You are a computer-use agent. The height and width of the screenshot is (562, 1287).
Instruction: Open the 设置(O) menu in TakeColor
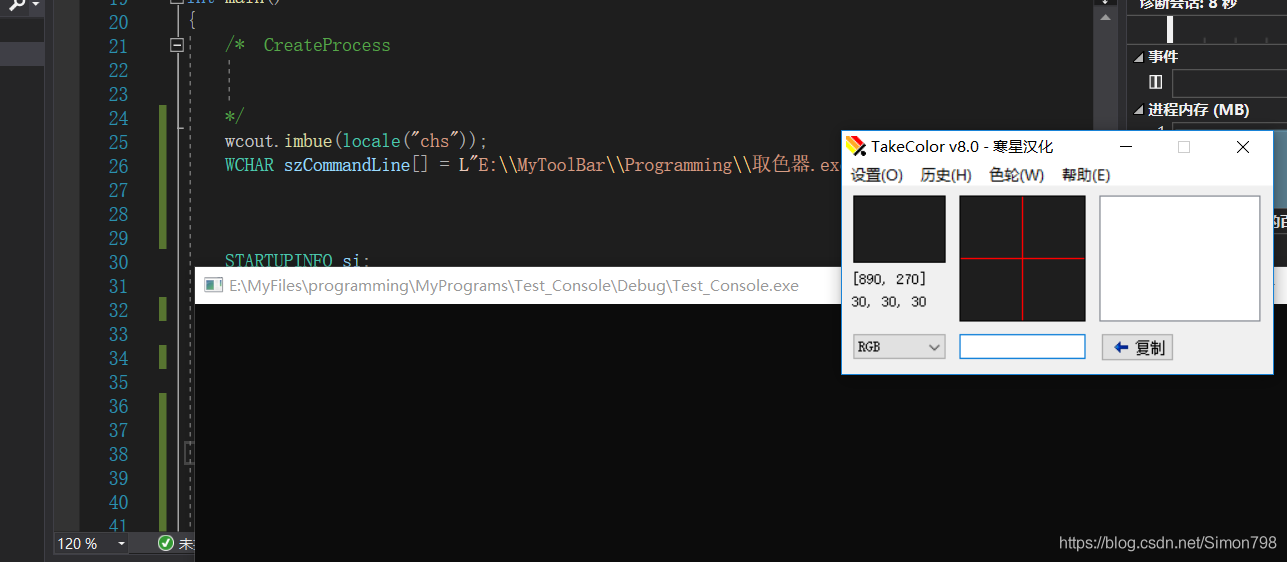click(877, 175)
